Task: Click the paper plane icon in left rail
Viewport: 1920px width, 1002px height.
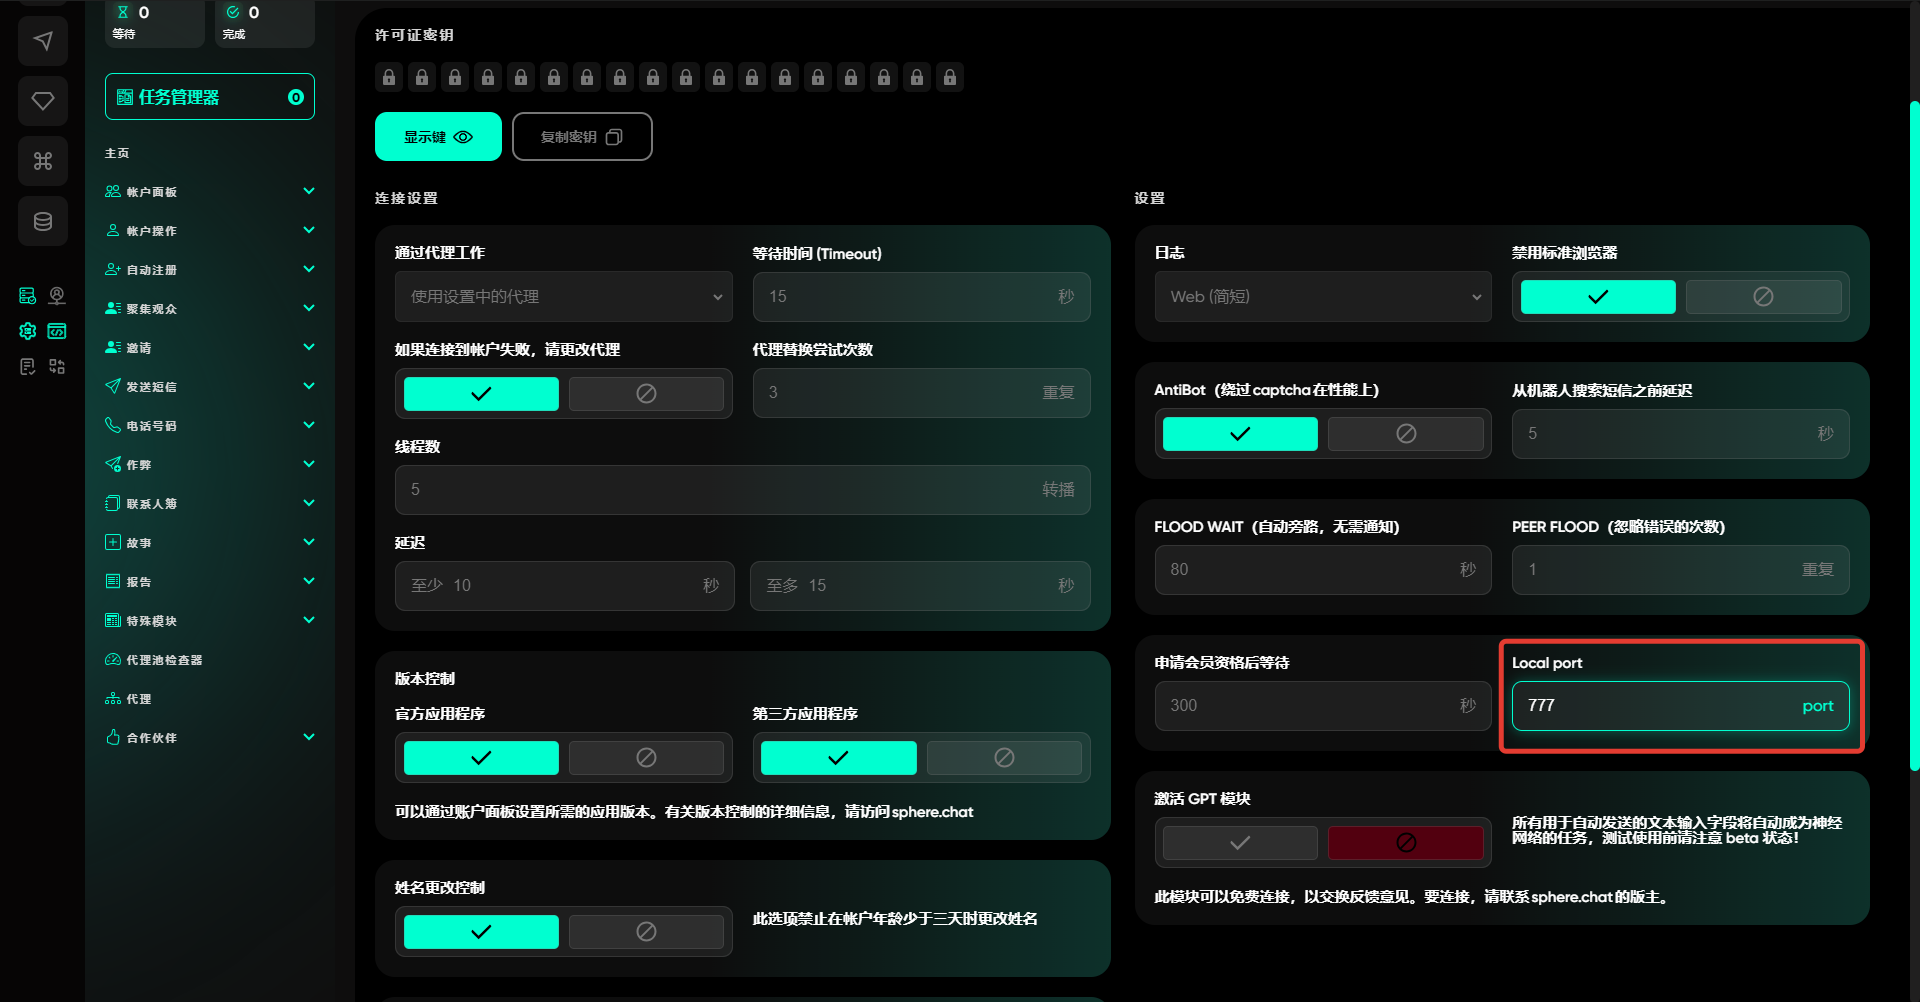Action: coord(43,41)
